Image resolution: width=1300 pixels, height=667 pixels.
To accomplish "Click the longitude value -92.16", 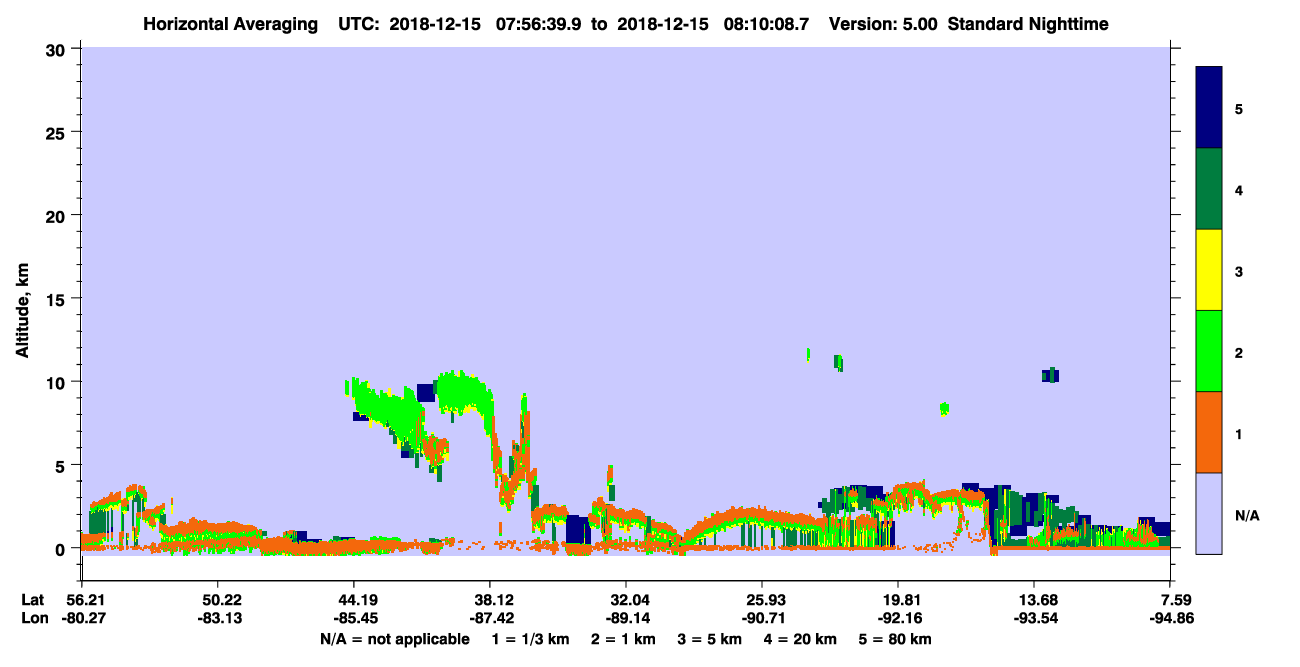I will (898, 618).
